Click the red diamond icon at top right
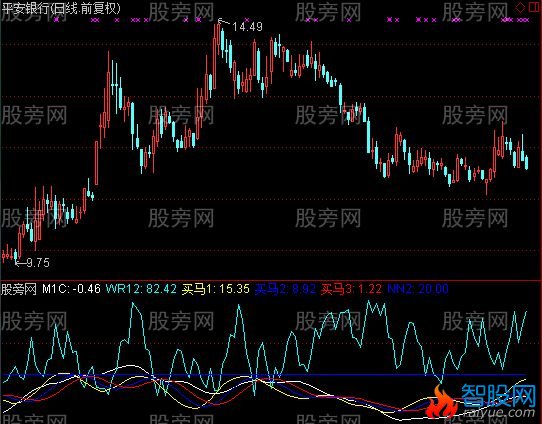Viewport: 542px width, 424px height. click(520, 8)
